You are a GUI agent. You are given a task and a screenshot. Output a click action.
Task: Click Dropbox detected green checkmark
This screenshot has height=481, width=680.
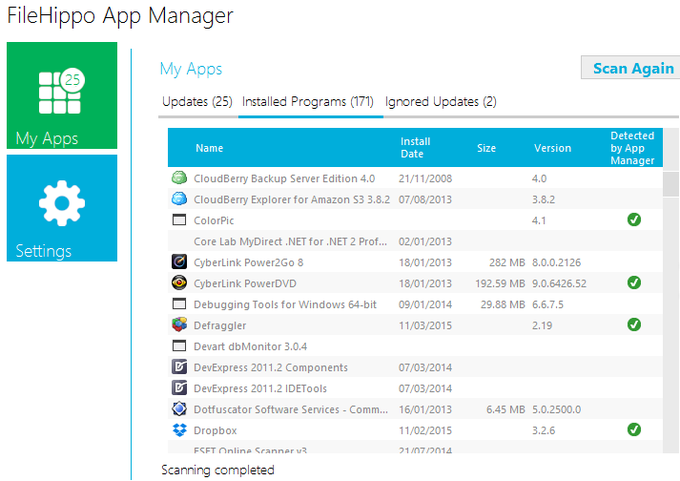tap(634, 430)
